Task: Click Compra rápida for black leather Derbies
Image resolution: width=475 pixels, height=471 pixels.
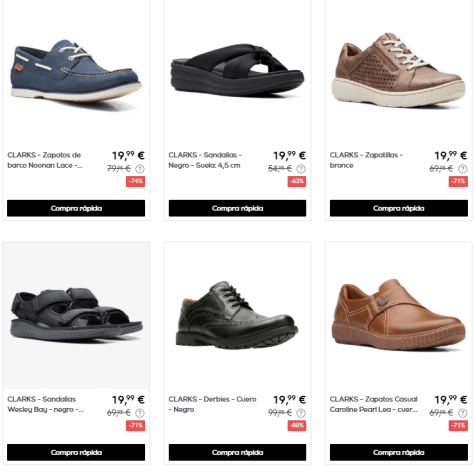Action: 237,452
